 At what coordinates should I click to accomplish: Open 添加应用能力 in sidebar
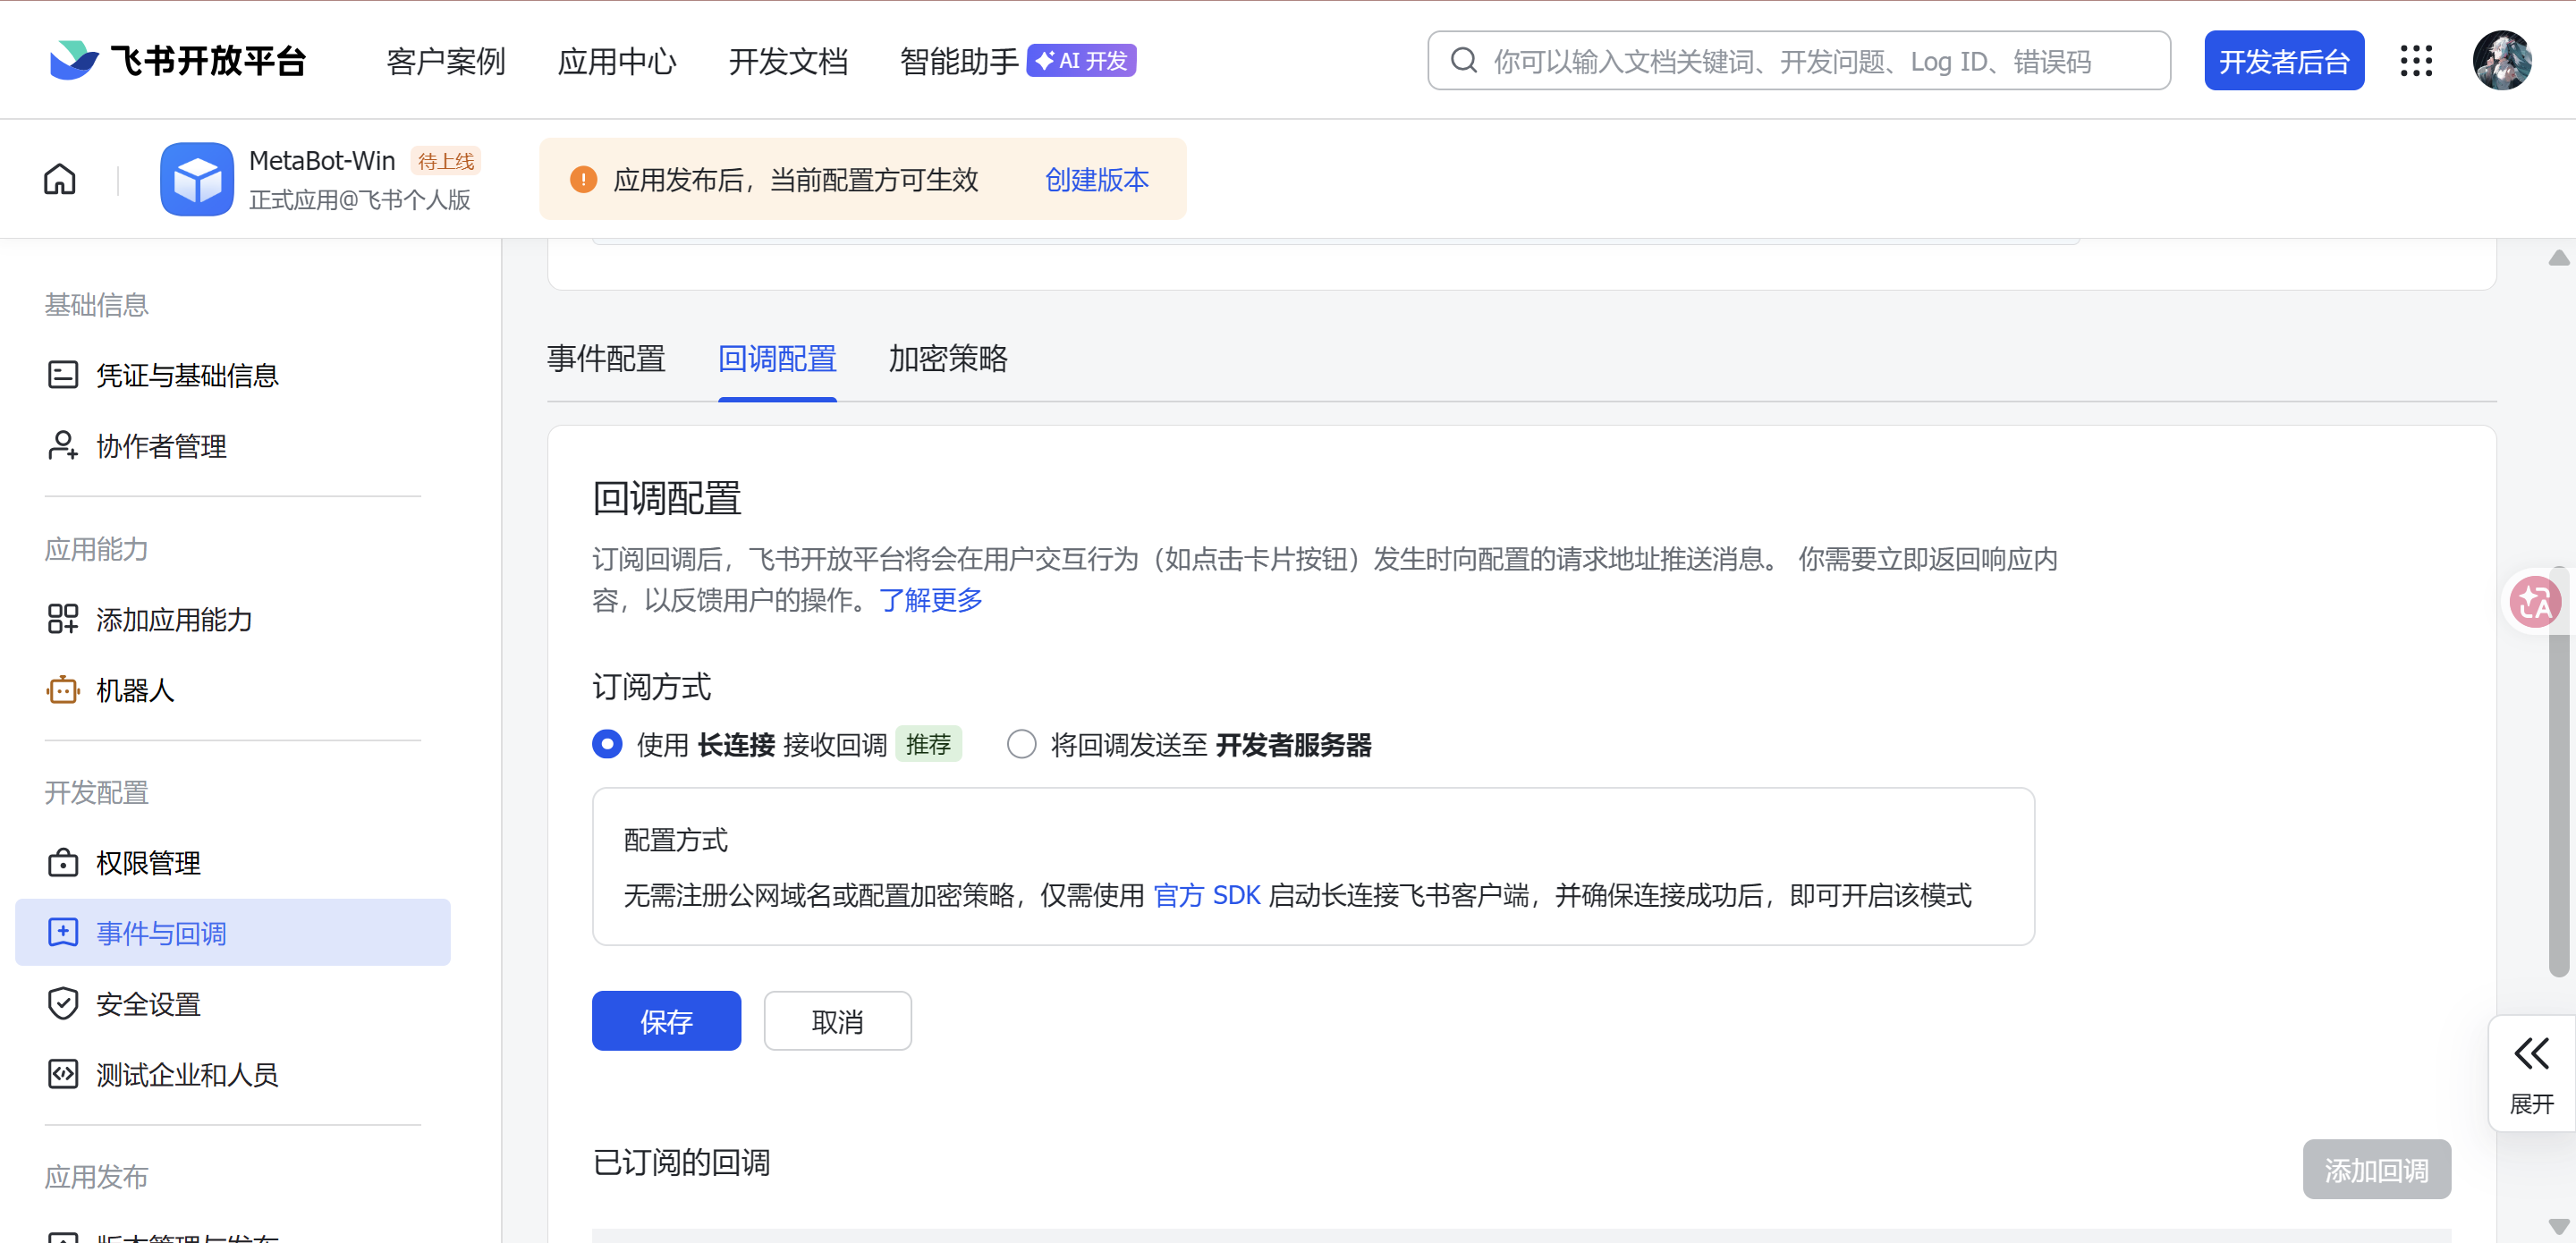tap(173, 620)
